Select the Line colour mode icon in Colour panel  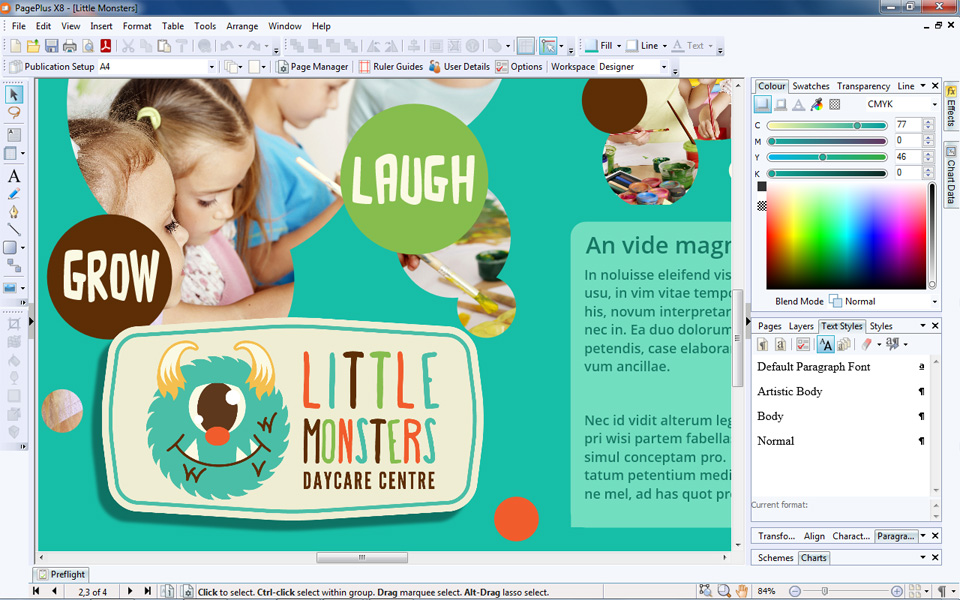pyautogui.click(x=781, y=104)
